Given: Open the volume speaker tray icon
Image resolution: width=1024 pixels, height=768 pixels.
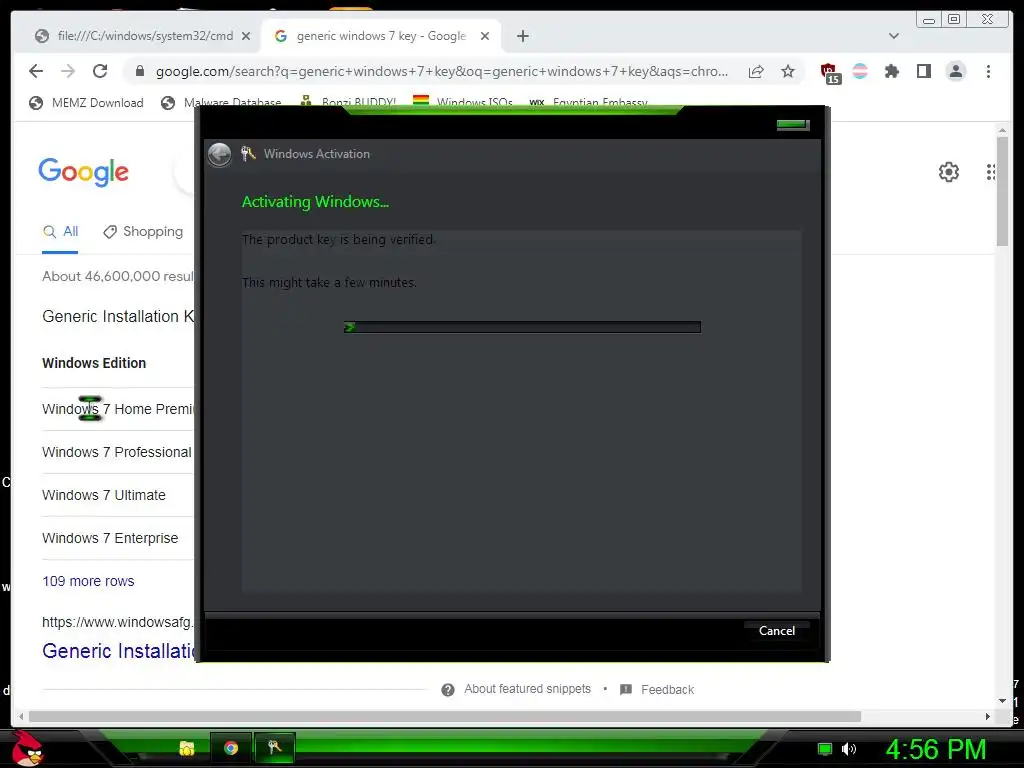Looking at the screenshot, I should (x=849, y=749).
